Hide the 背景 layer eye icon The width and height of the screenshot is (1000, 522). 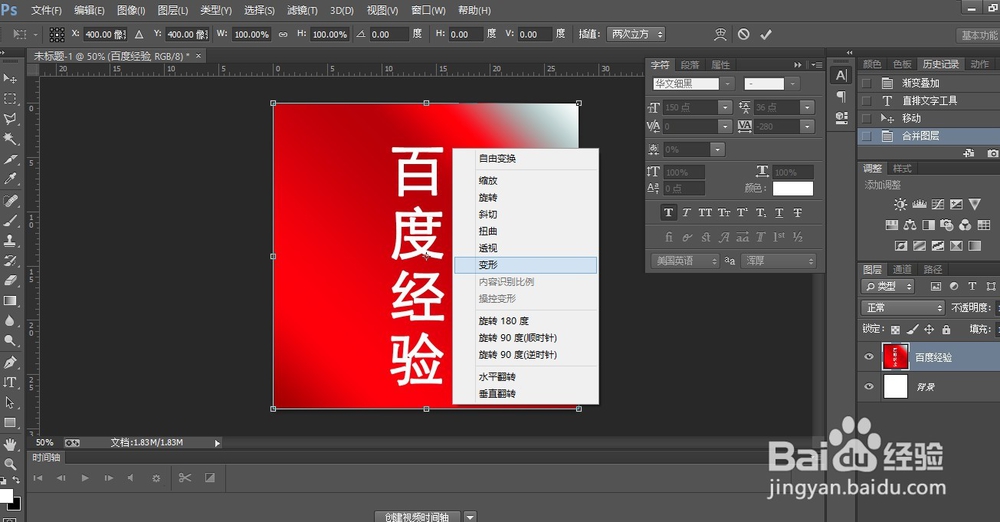(869, 386)
